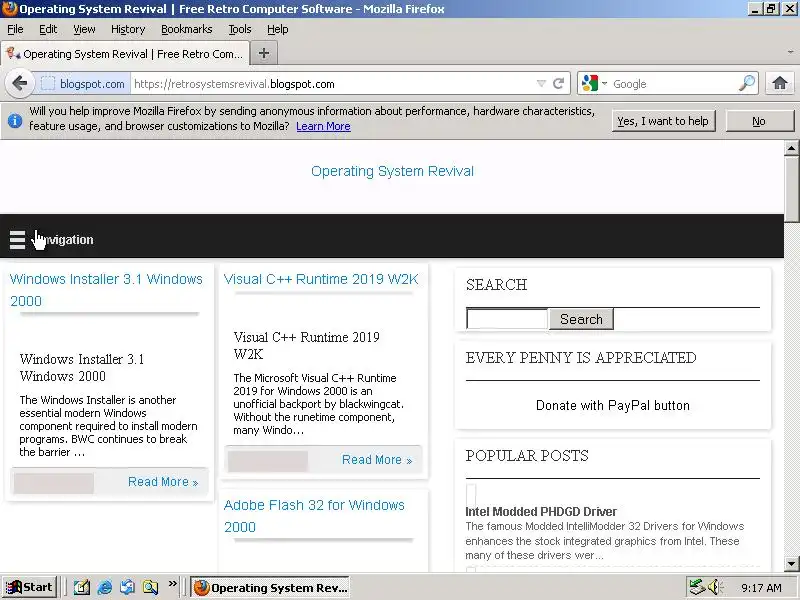Click scrollbar up arrow
Viewport: 800px width, 600px height.
[791, 148]
